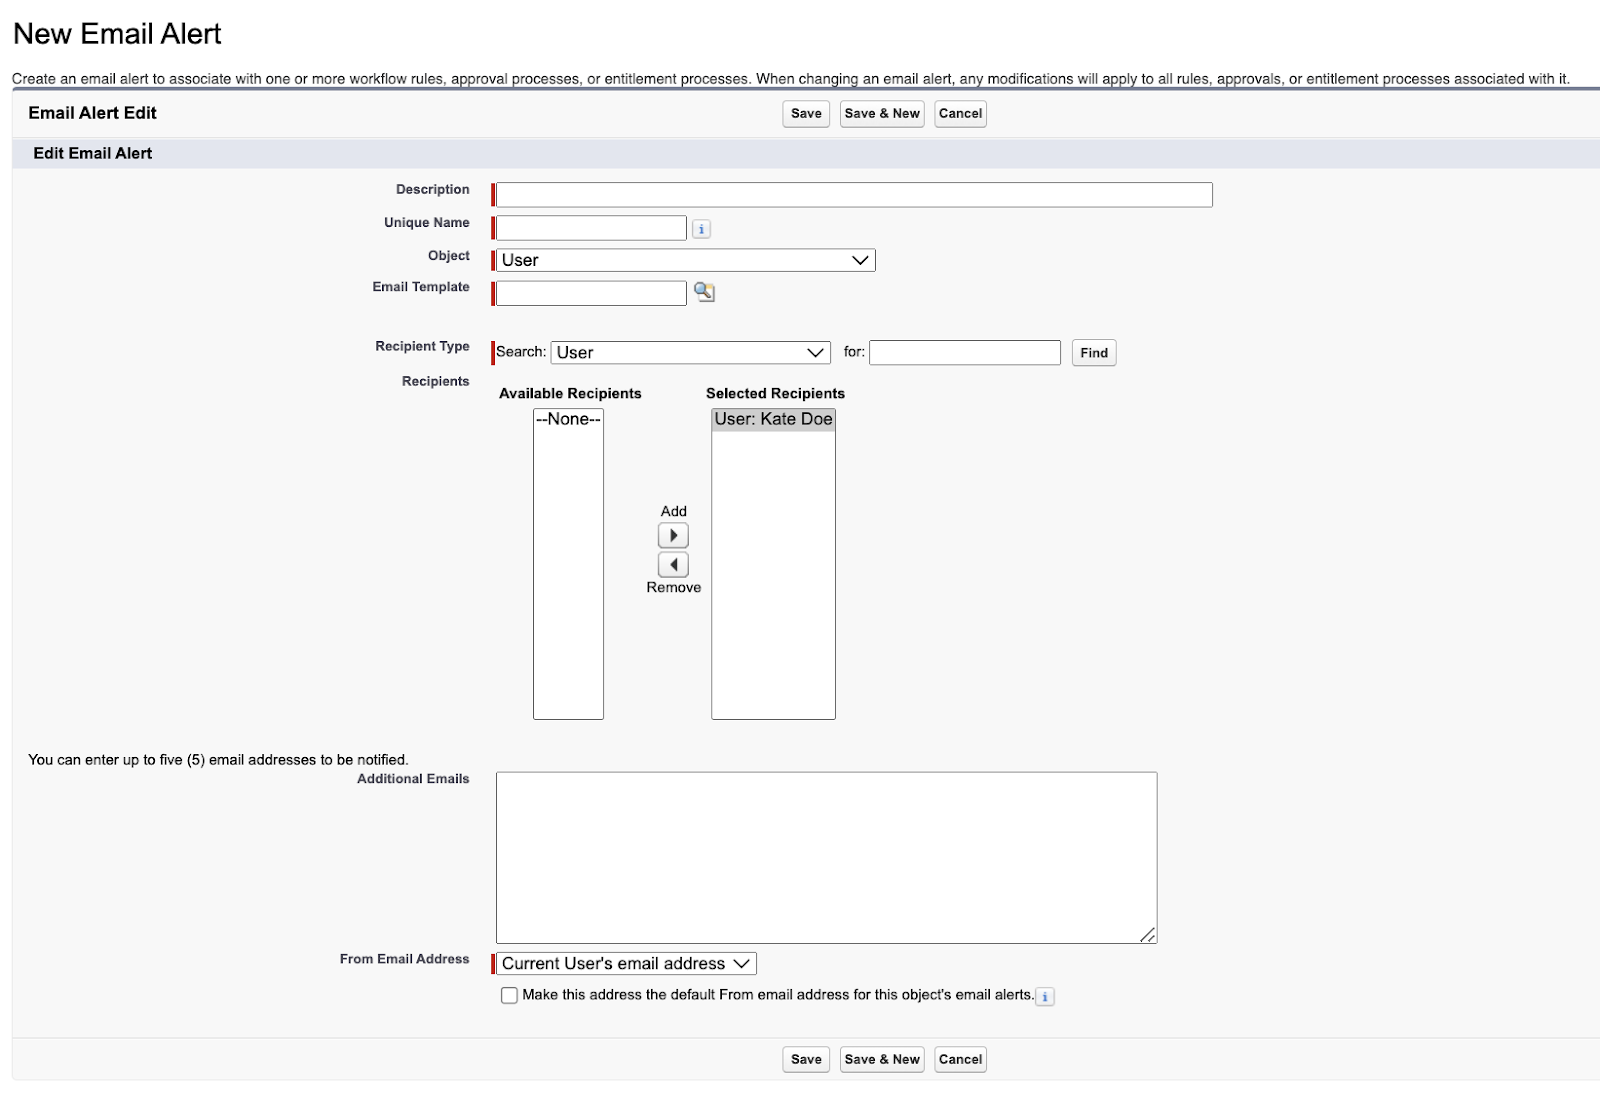Click the top Save button
This screenshot has width=1600, height=1097.
(806, 114)
